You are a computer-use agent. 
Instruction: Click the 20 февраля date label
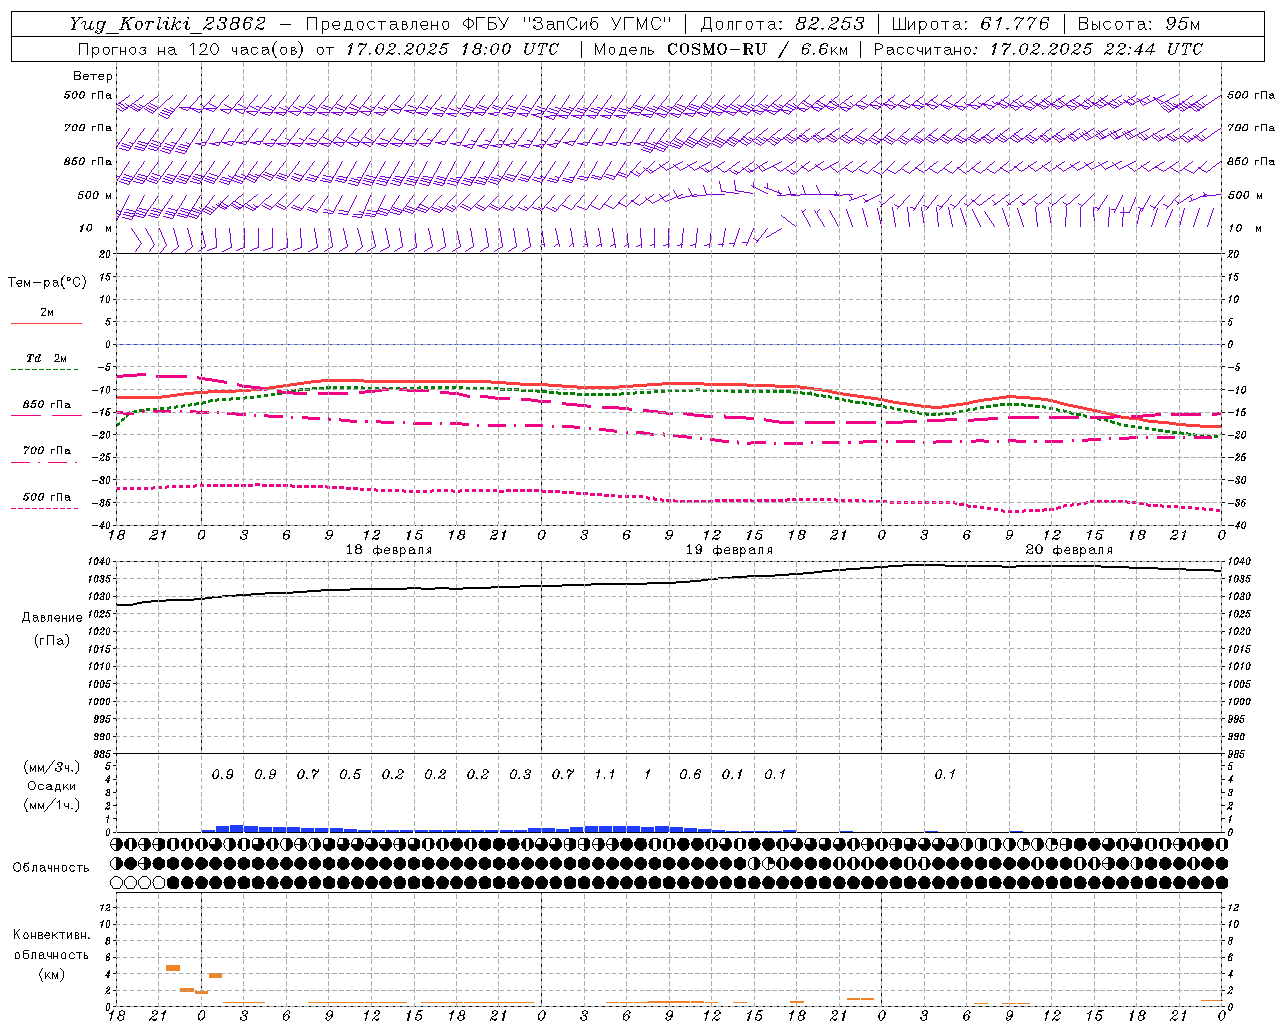pyautogui.click(x=1069, y=550)
